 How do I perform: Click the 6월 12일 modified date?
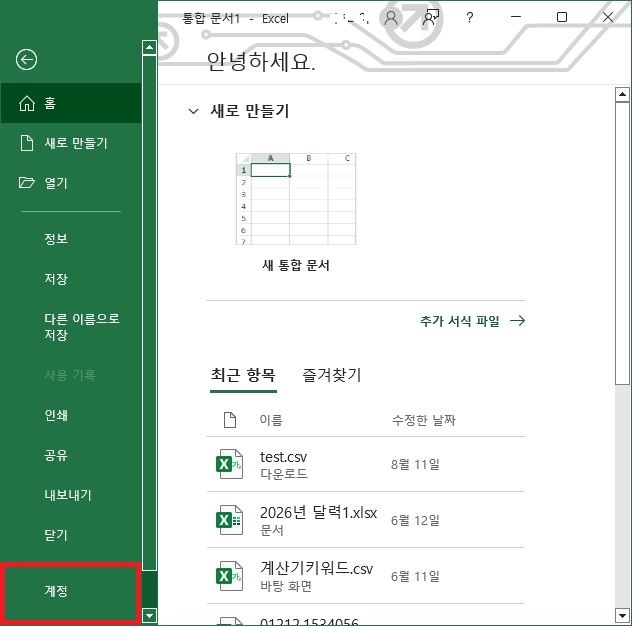pyautogui.click(x=415, y=520)
